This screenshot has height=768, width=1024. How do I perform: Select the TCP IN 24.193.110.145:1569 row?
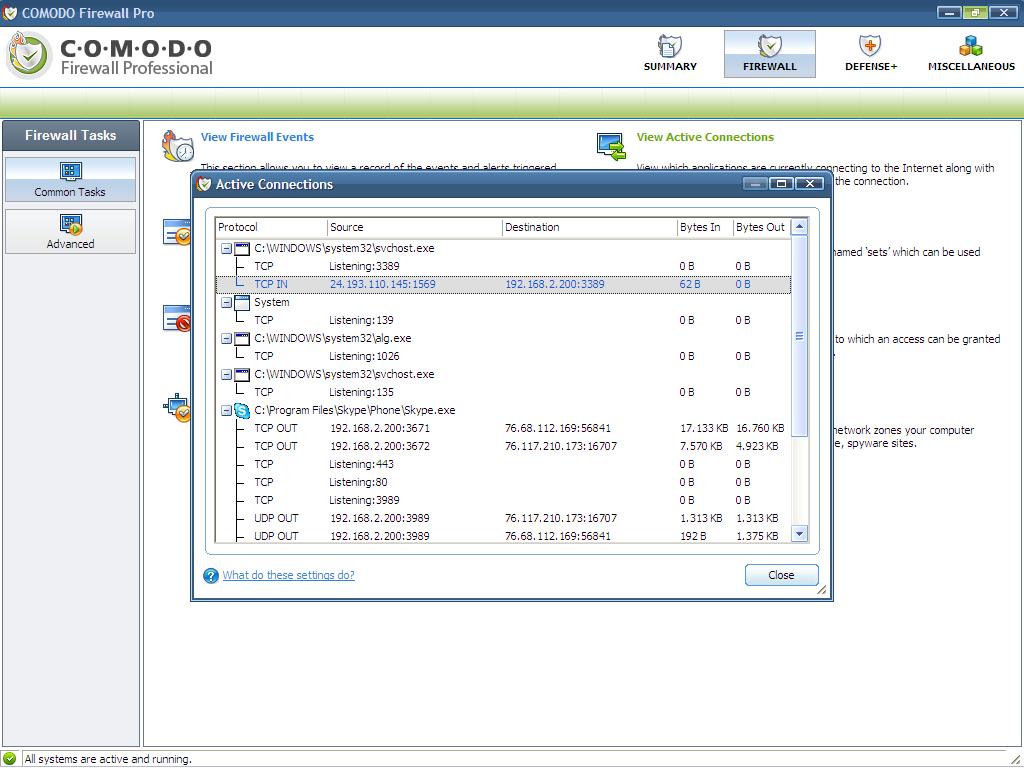503,284
